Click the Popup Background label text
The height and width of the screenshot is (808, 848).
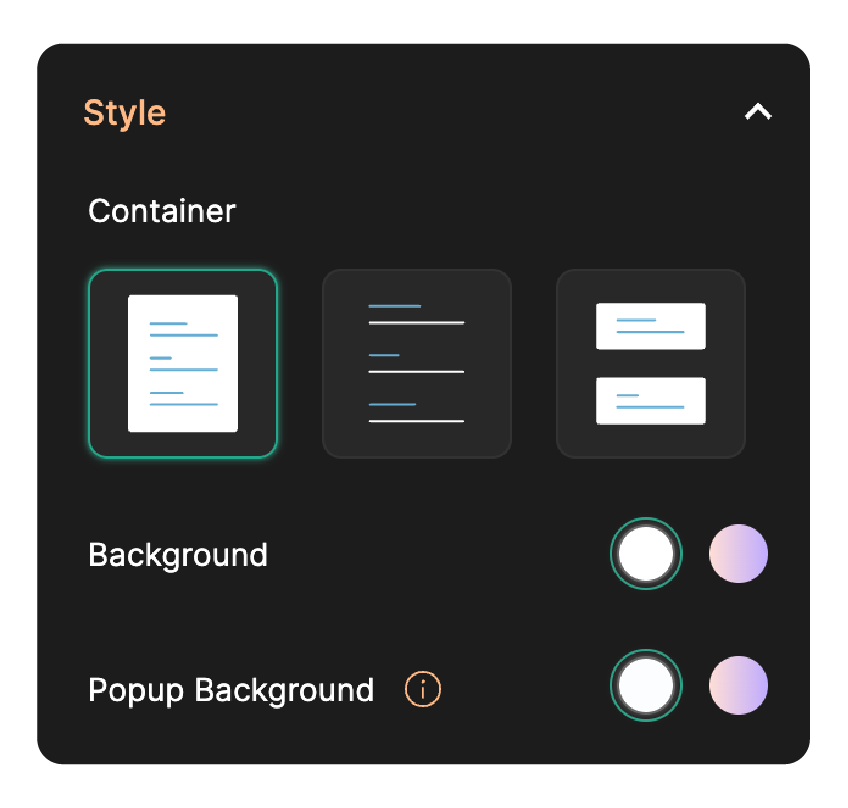(x=231, y=689)
